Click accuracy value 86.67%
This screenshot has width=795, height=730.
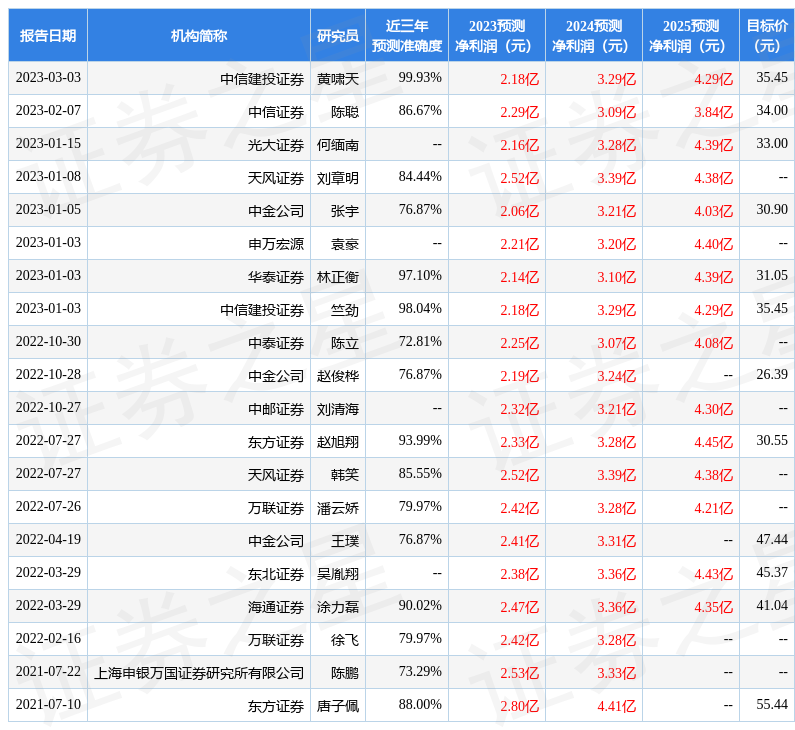(x=420, y=110)
